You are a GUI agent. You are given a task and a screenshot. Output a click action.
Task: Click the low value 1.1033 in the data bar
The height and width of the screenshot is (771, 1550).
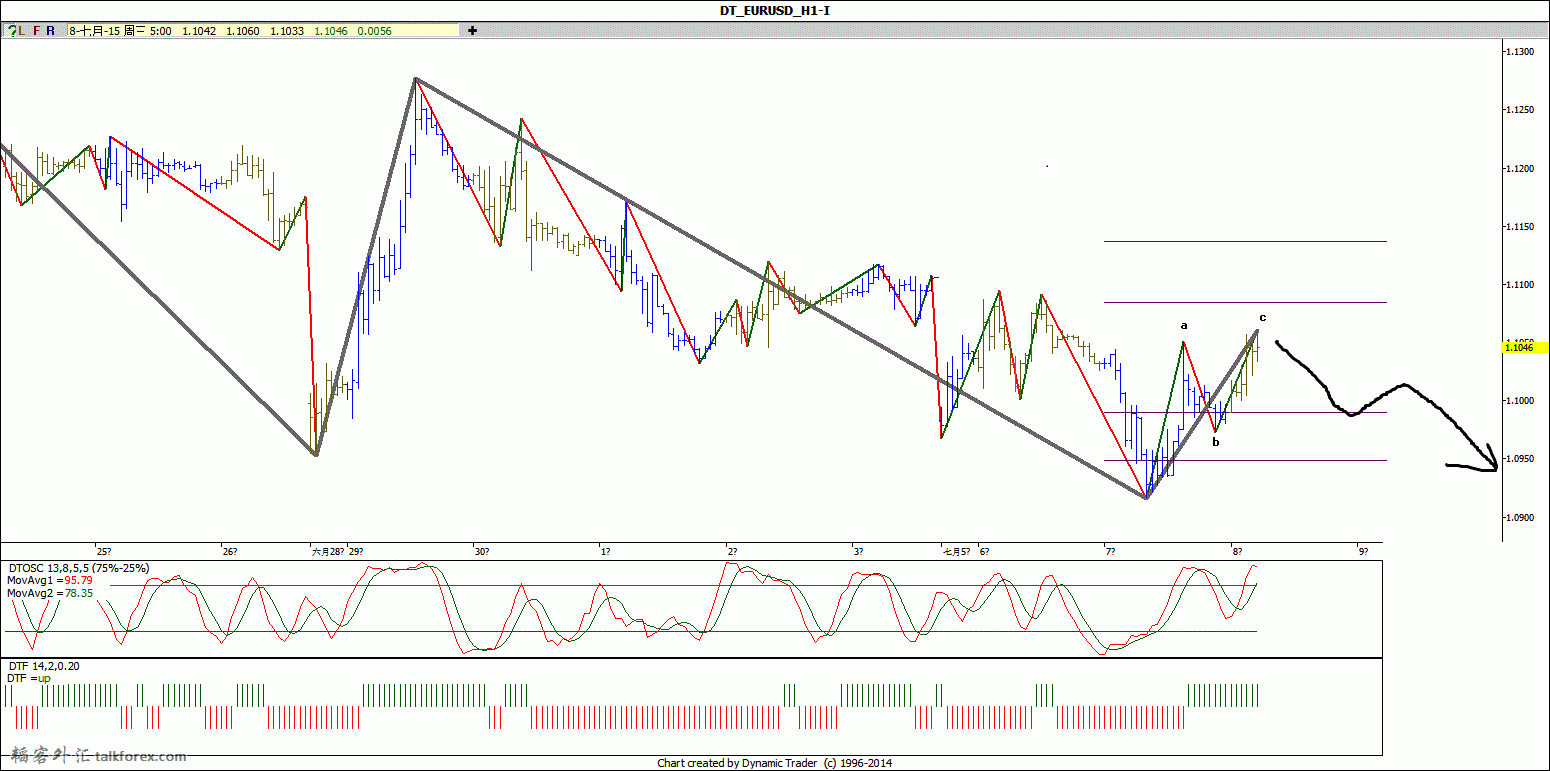pyautogui.click(x=287, y=31)
